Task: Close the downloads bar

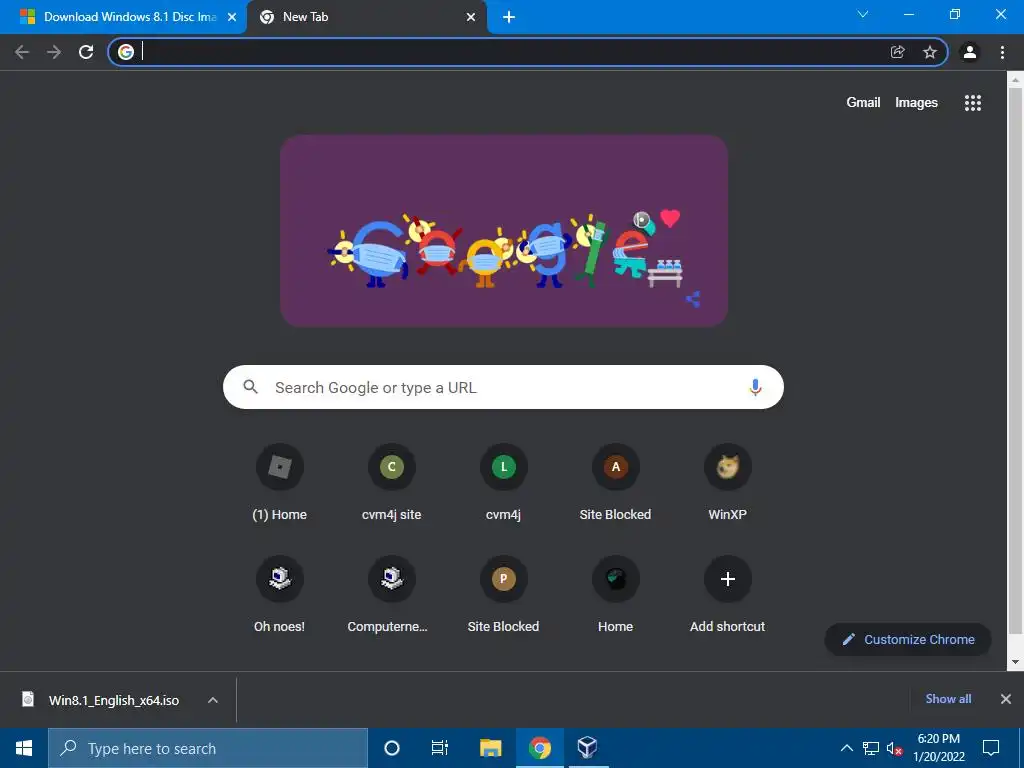Action: (x=1006, y=699)
